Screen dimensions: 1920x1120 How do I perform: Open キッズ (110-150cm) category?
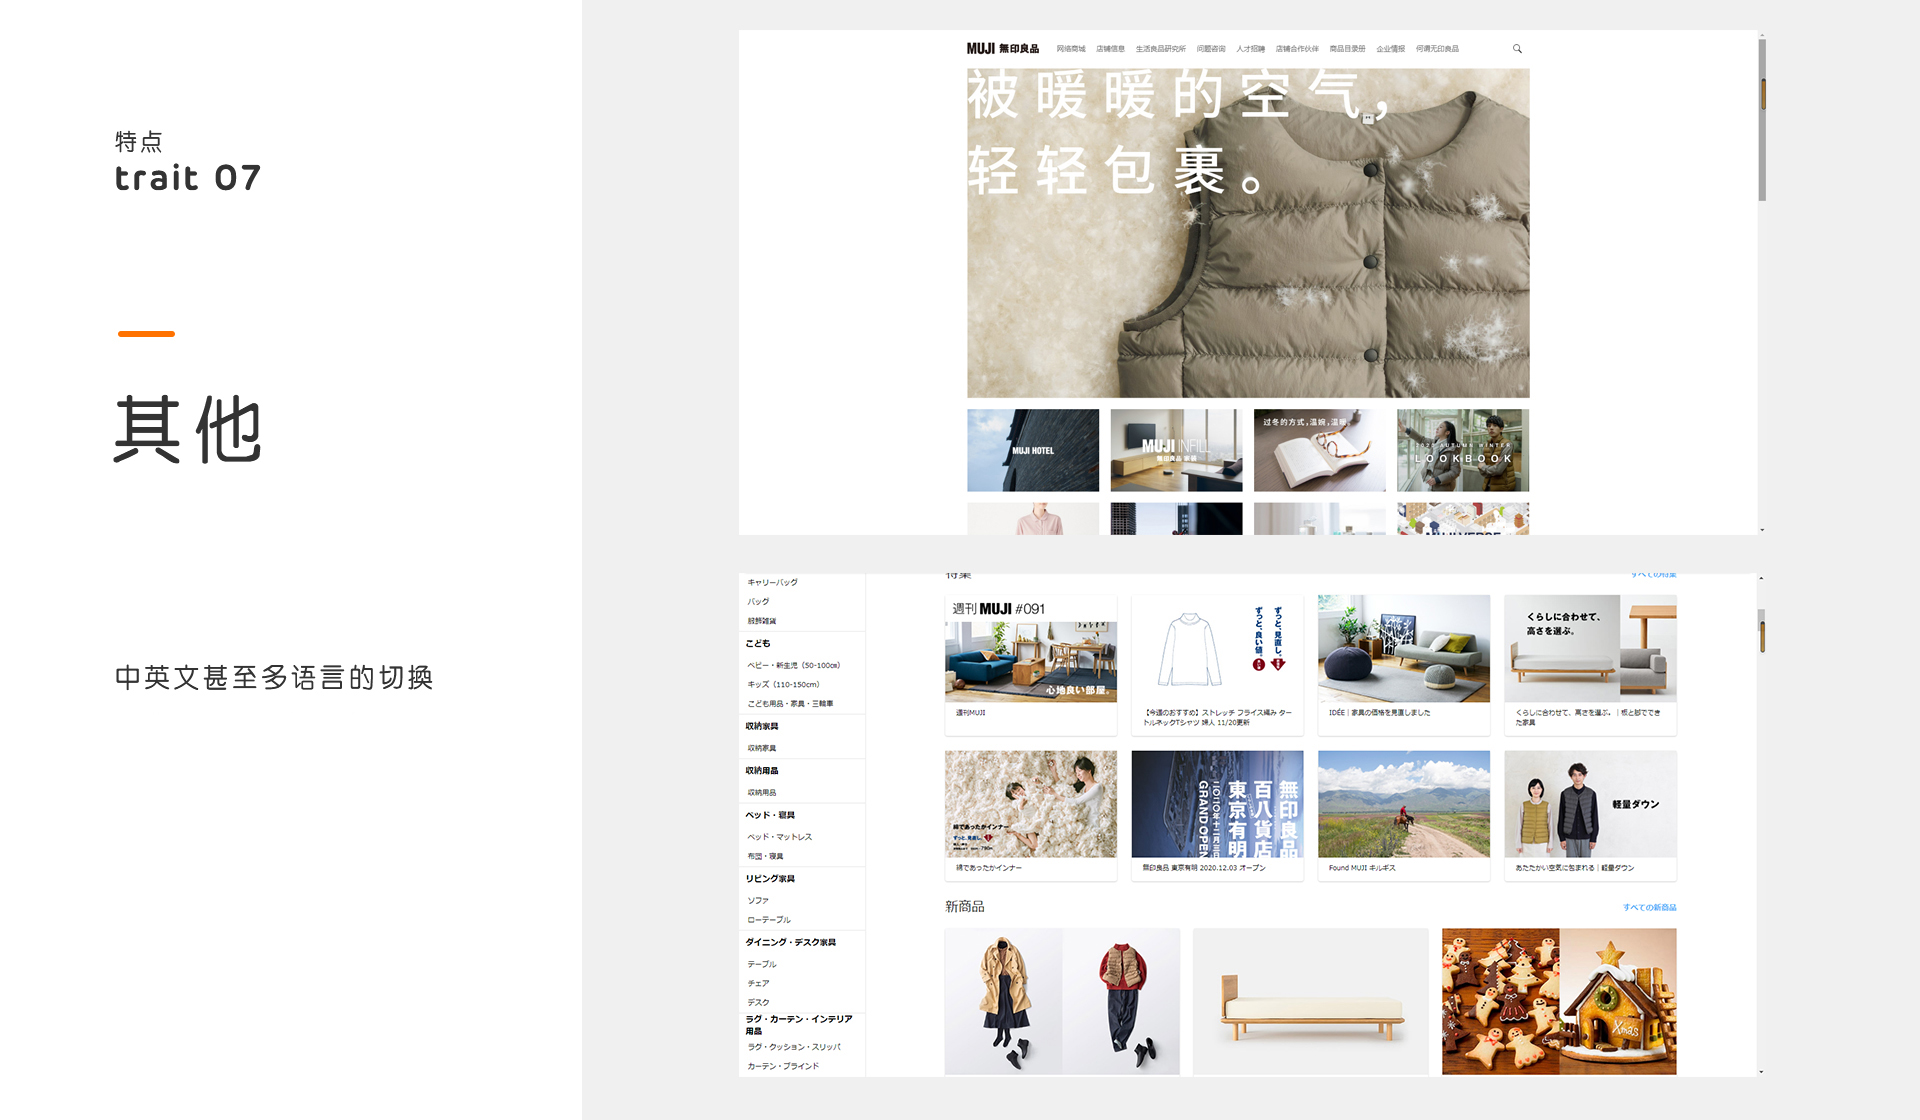[783, 684]
